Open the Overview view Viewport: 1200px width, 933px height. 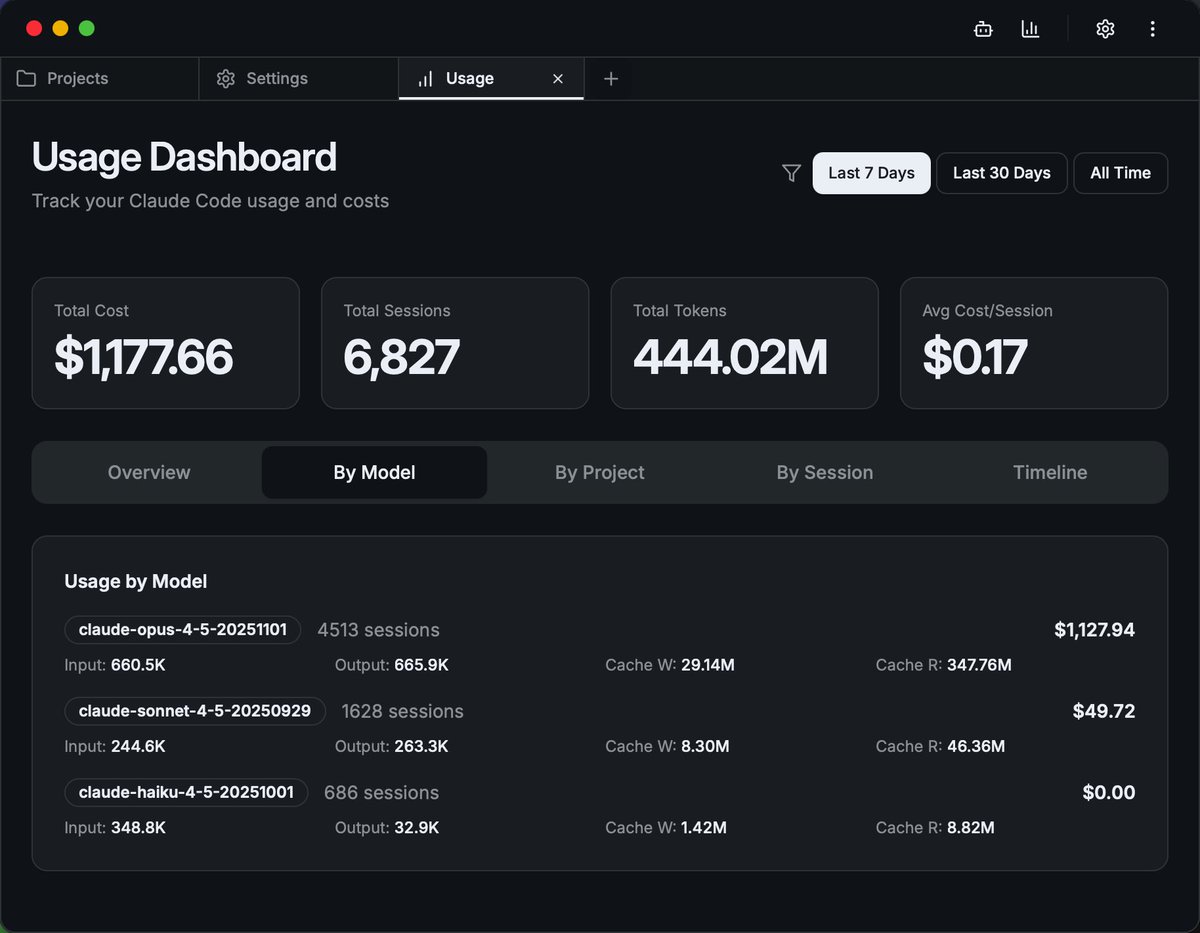149,472
